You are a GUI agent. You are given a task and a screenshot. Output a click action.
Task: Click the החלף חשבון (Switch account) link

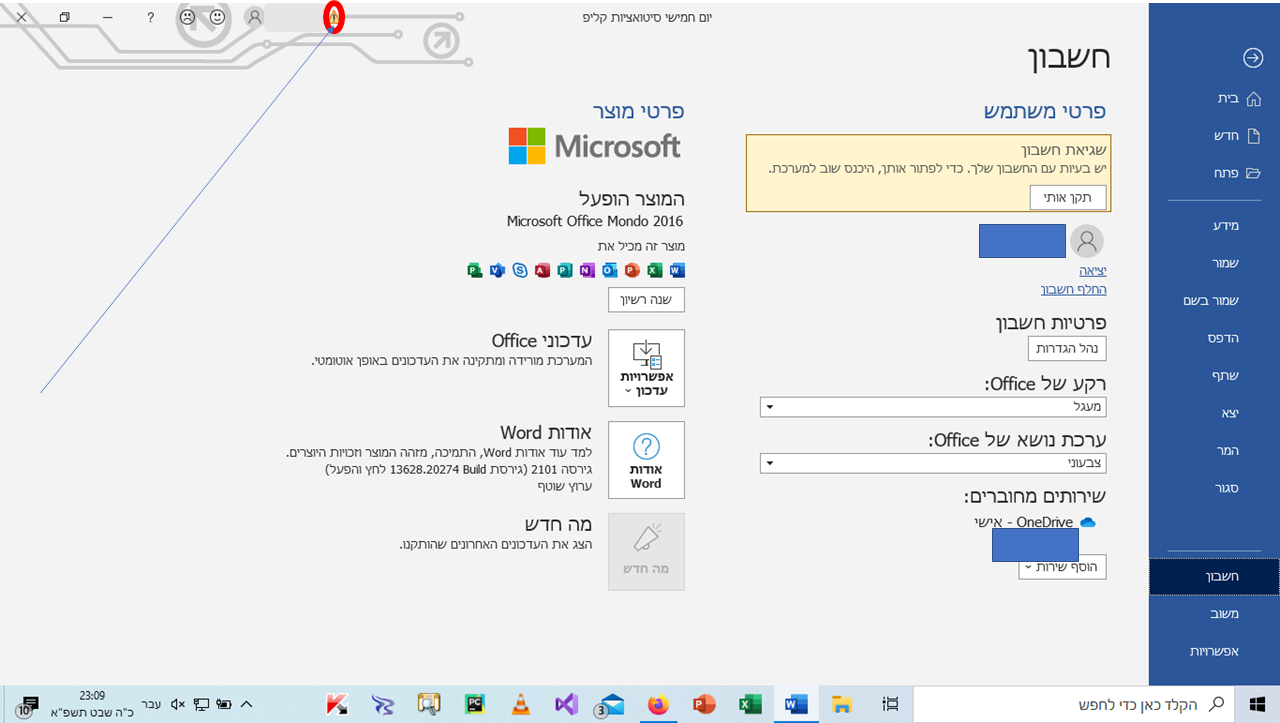1073,289
